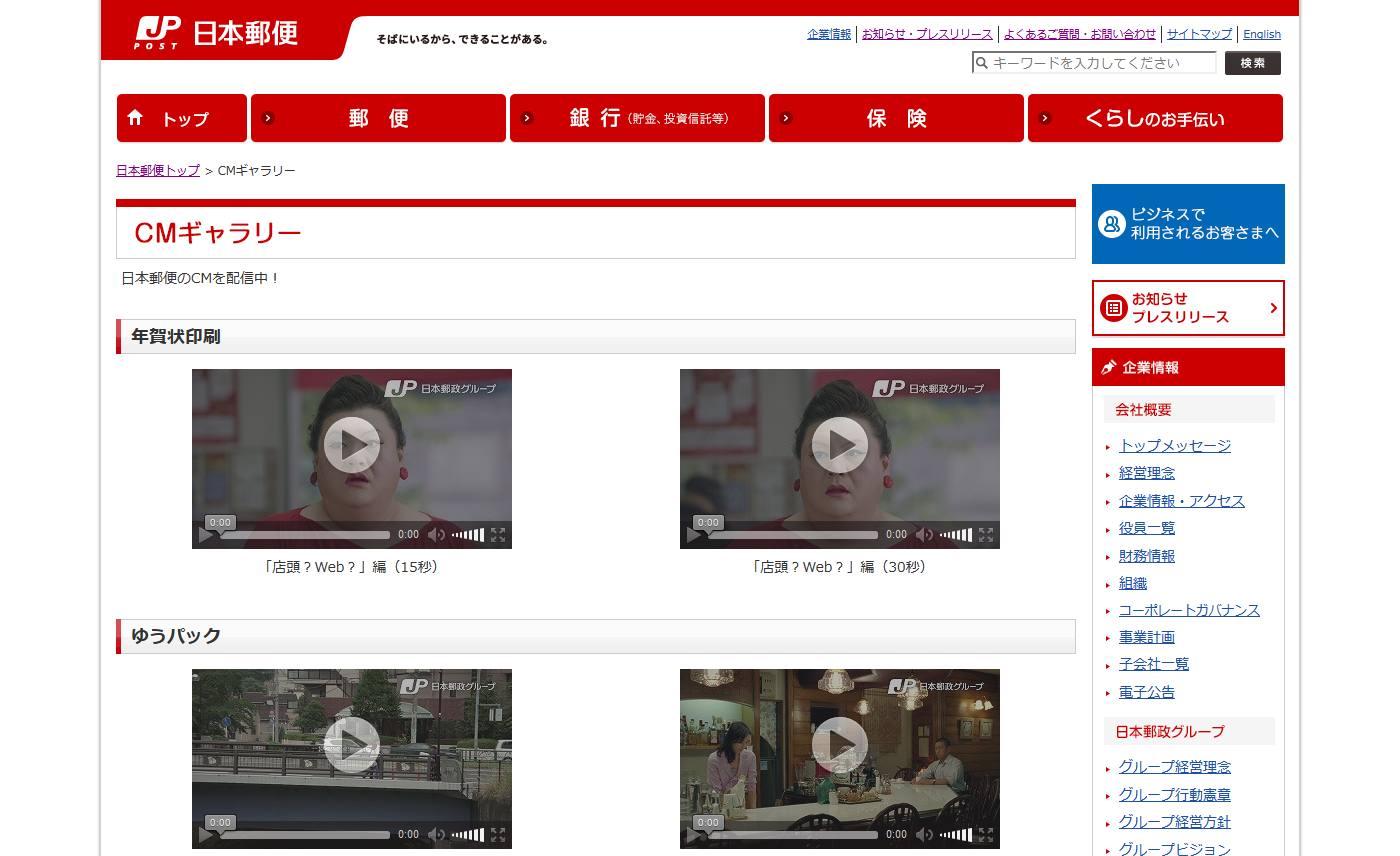Viewport: 1400px width, 856px height.
Task: Click the Japan Post logo
Action: [x=217, y=33]
